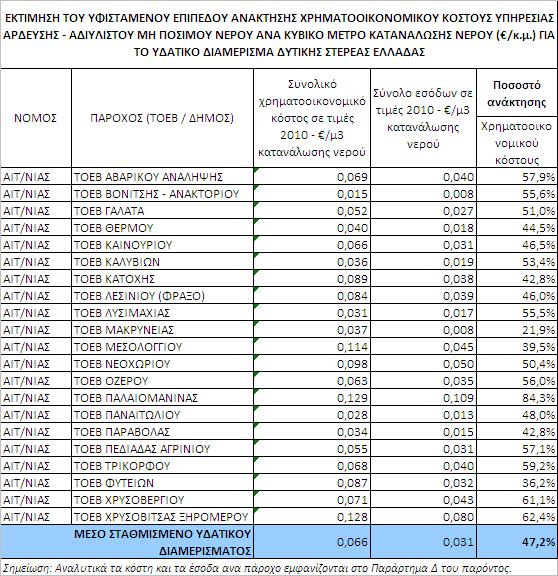Select the ΝΟΜΟΣ column header cell
Image resolution: width=558 pixels, height=576 pixels.
[x=36, y=118]
